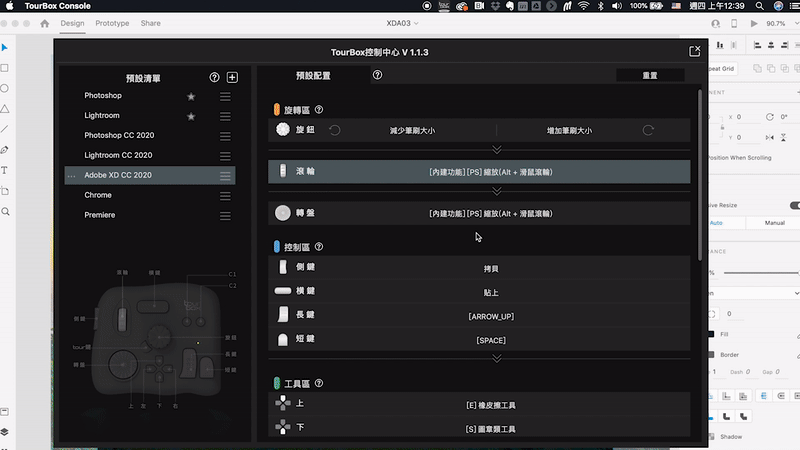The image size is (800, 450).
Task: Open the XDA03 document title dropdown
Action: pos(402,23)
